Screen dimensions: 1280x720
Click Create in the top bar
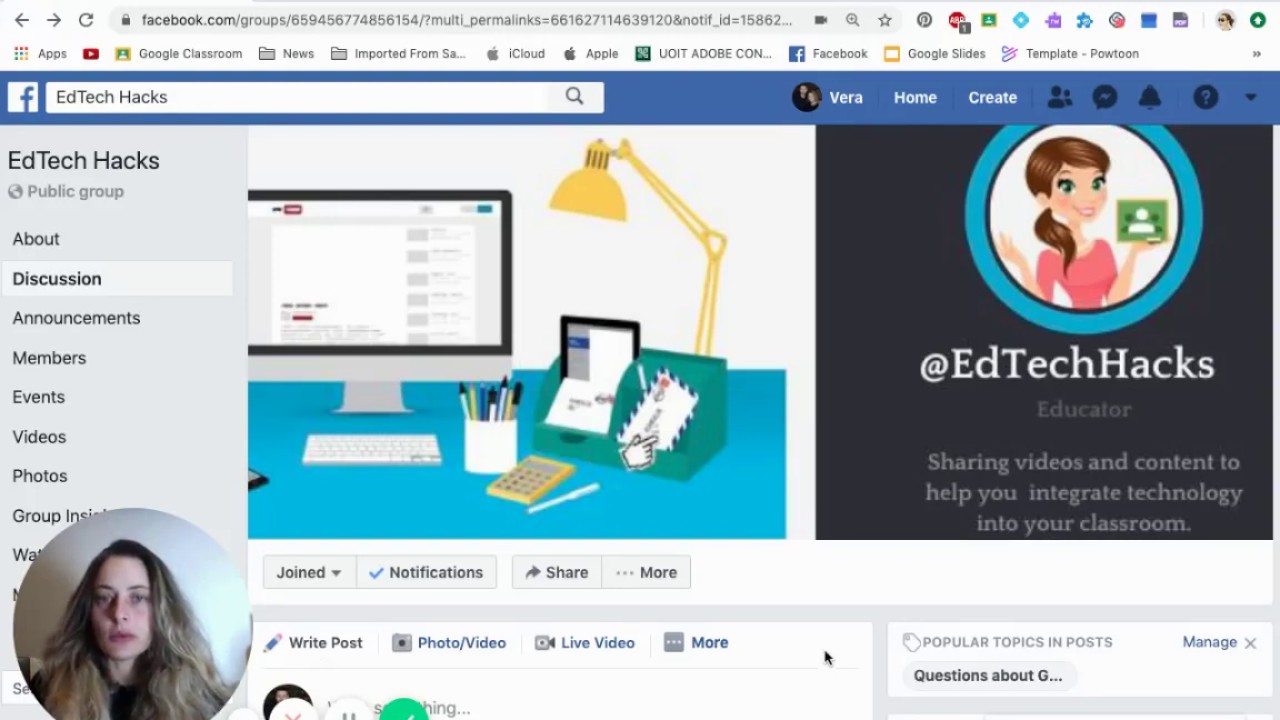(992, 97)
